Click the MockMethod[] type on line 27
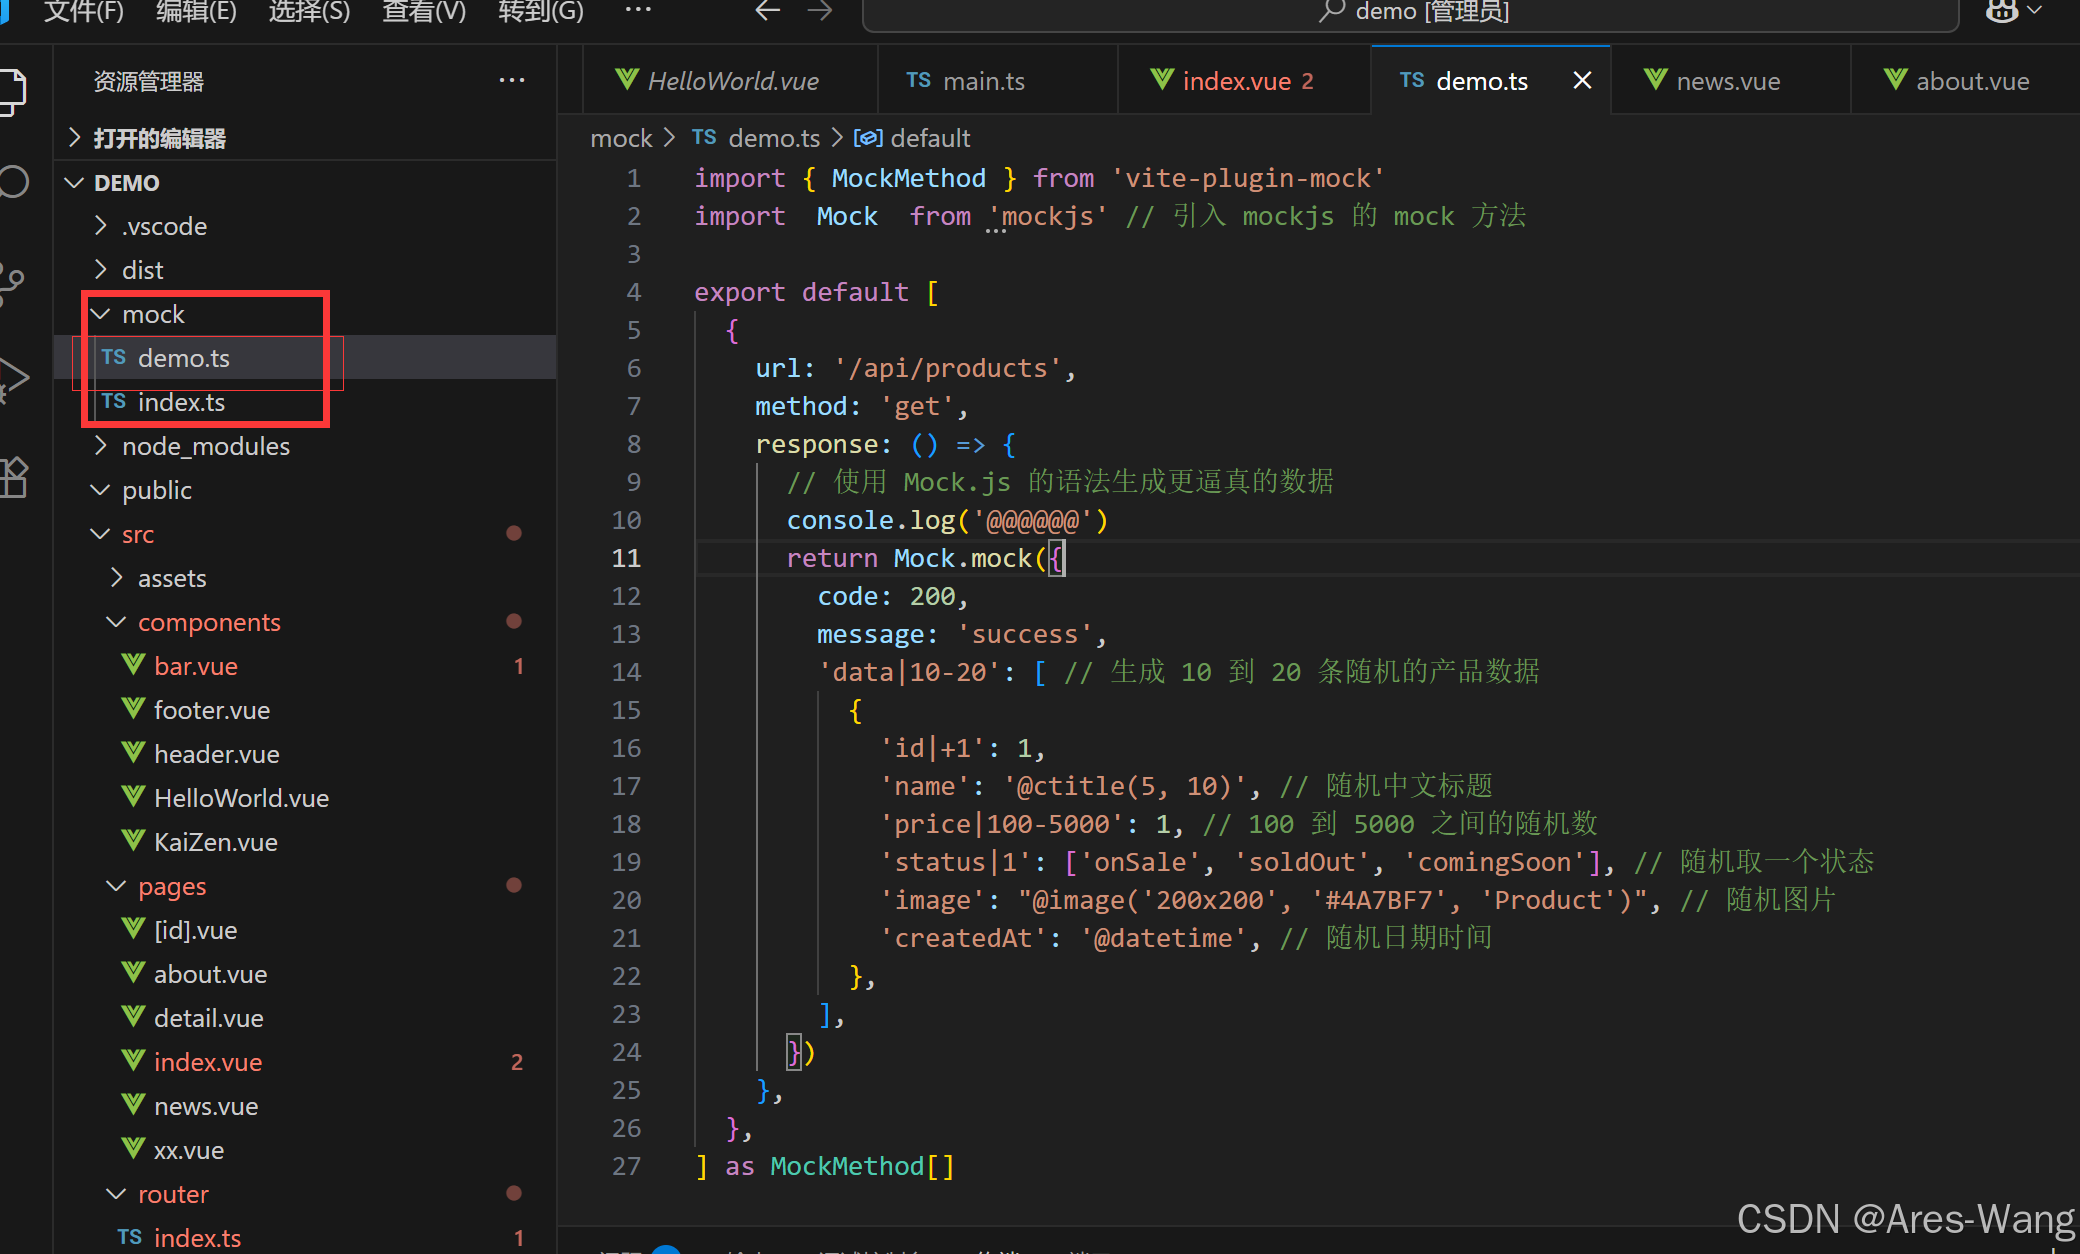The image size is (2080, 1254). (x=862, y=1166)
